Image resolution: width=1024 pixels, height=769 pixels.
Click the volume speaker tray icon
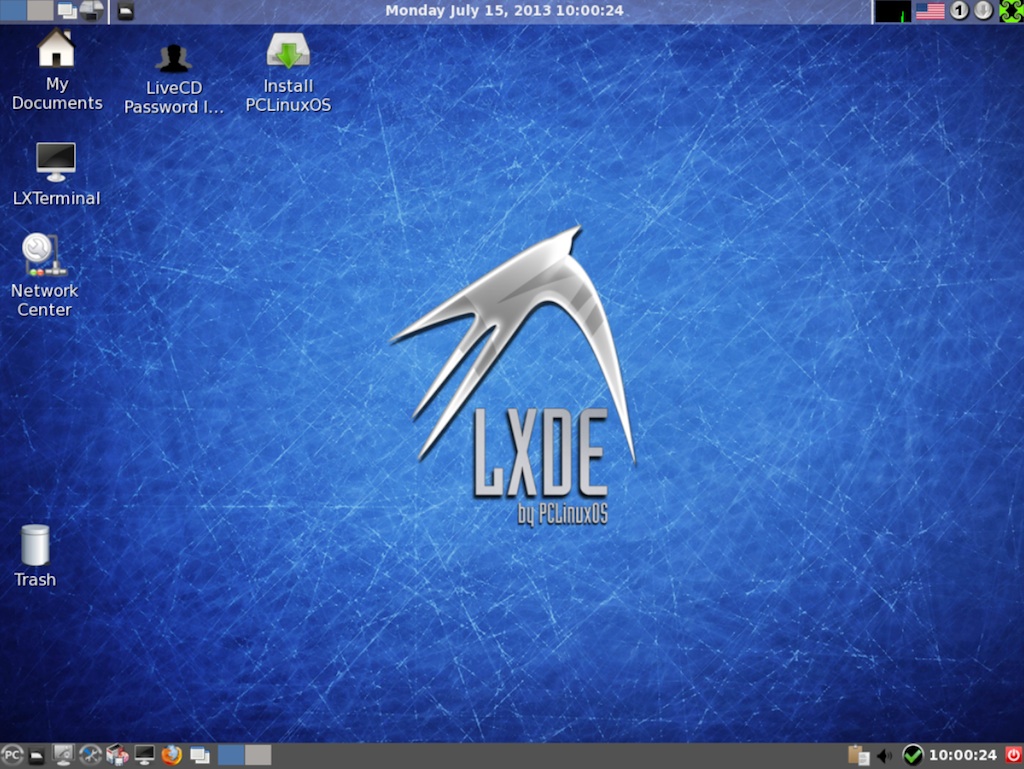tap(885, 756)
